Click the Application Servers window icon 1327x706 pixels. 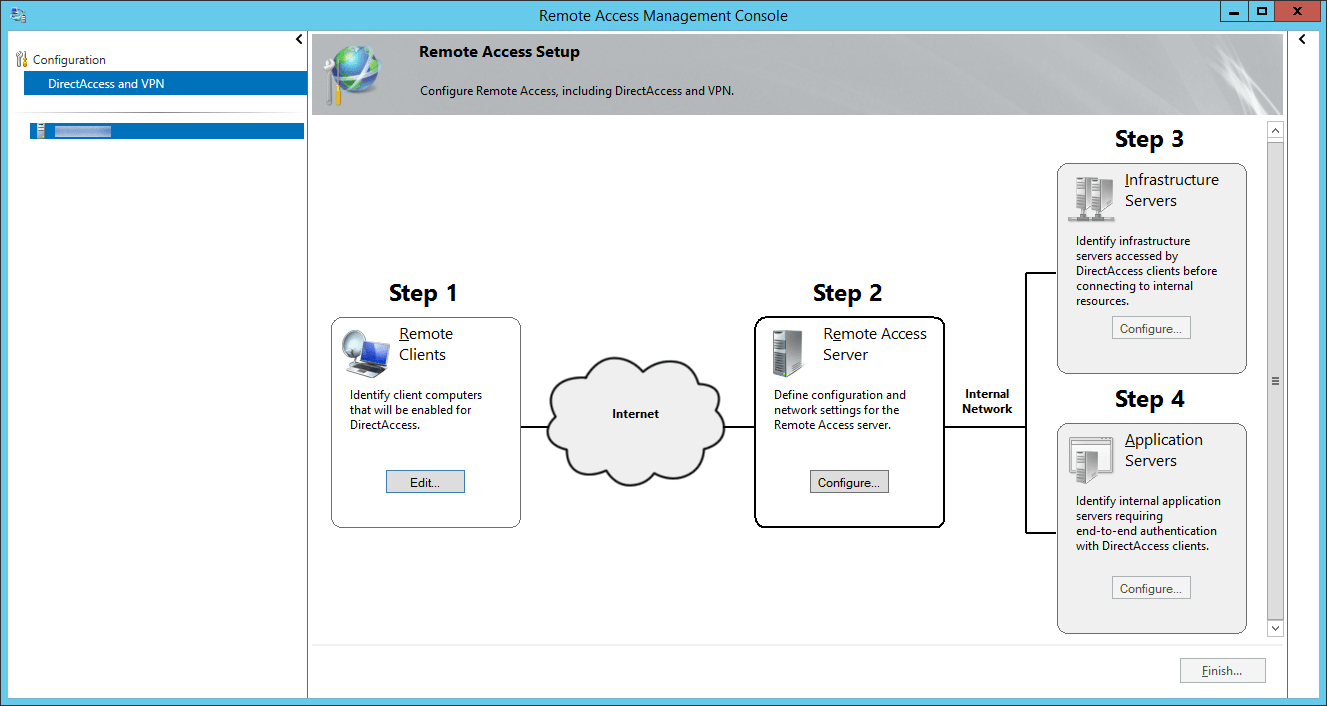(x=1090, y=457)
